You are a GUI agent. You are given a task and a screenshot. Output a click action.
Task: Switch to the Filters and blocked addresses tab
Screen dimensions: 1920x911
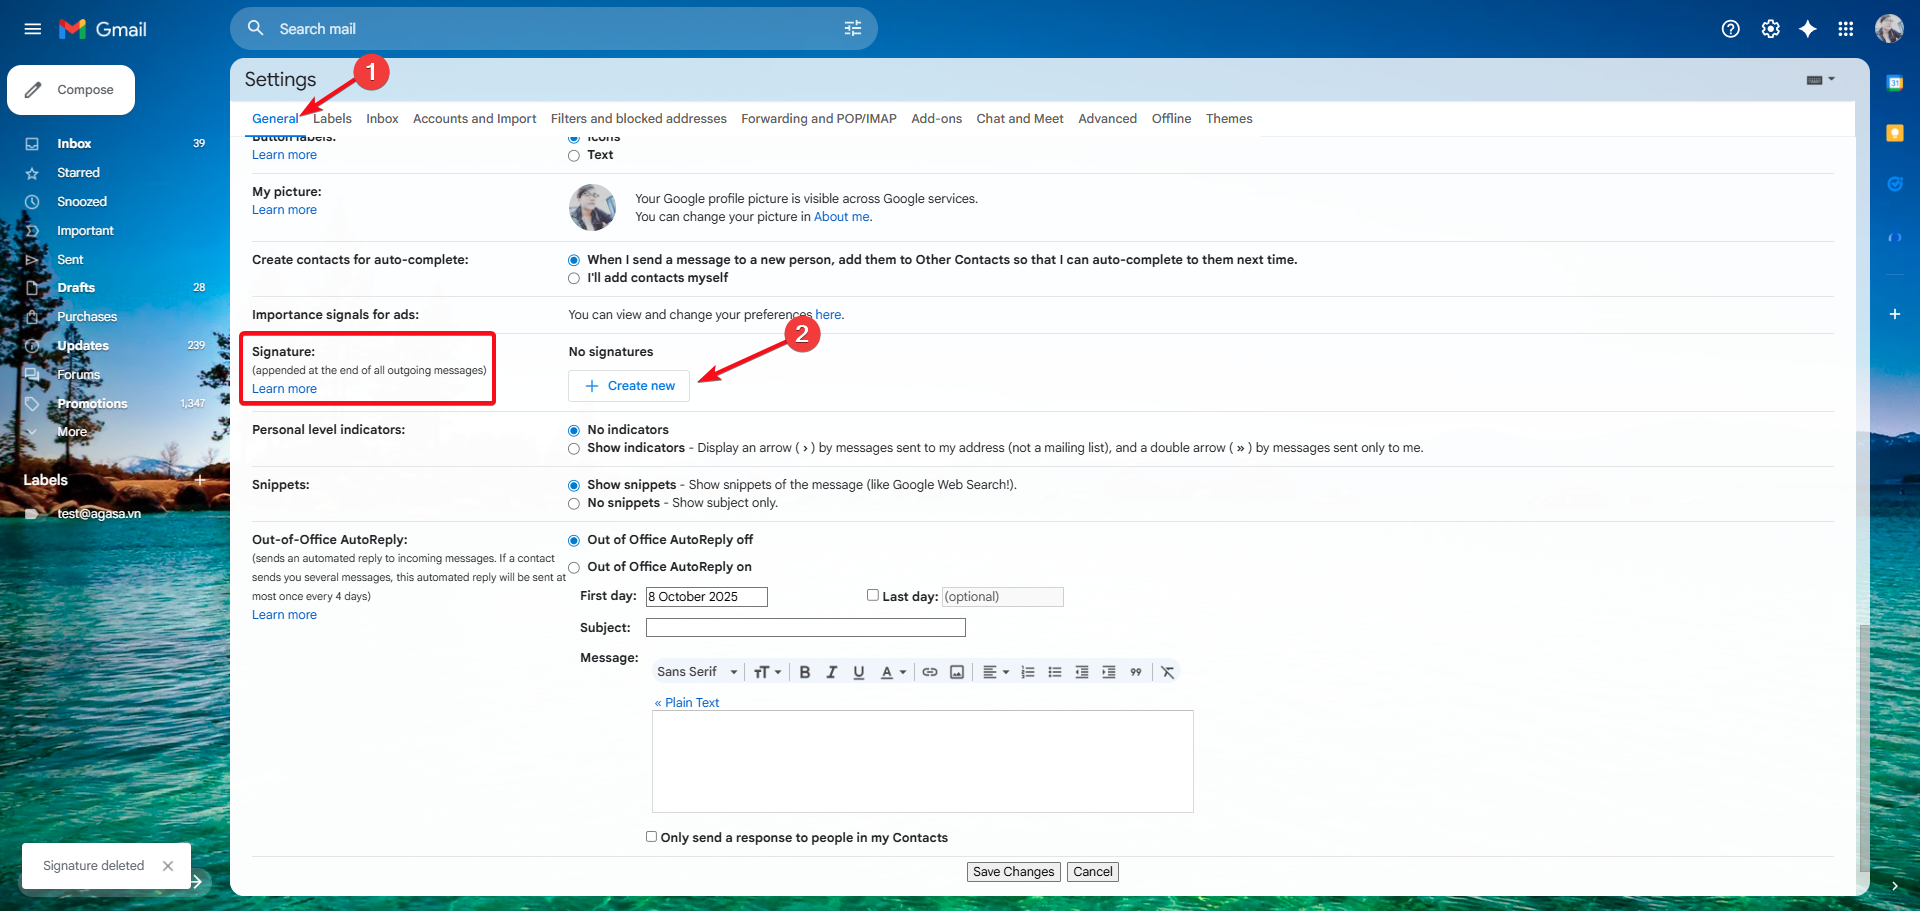pos(638,119)
